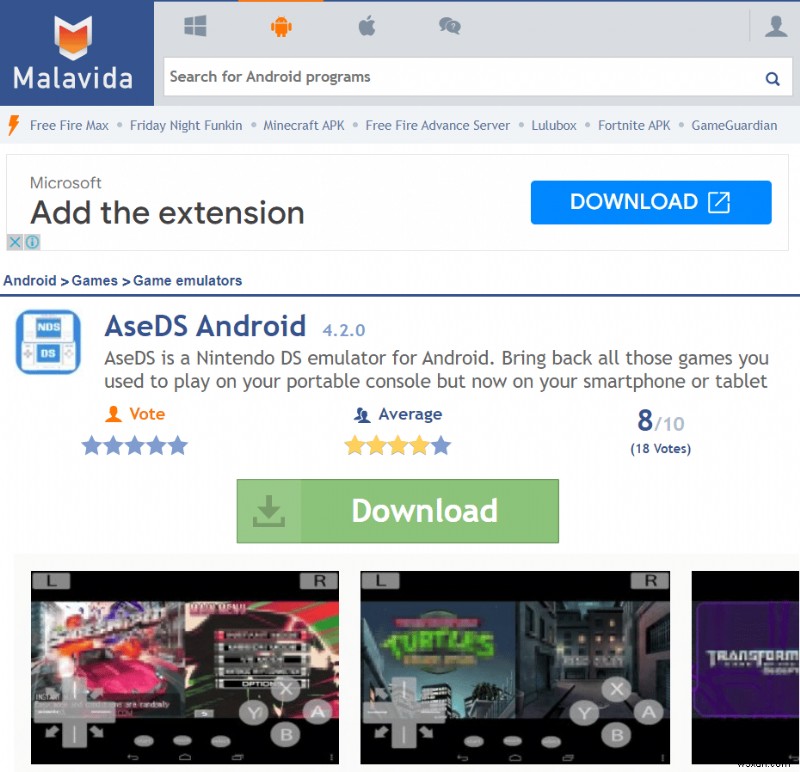Click the green Download button
The height and width of the screenshot is (772, 800).
(x=397, y=511)
